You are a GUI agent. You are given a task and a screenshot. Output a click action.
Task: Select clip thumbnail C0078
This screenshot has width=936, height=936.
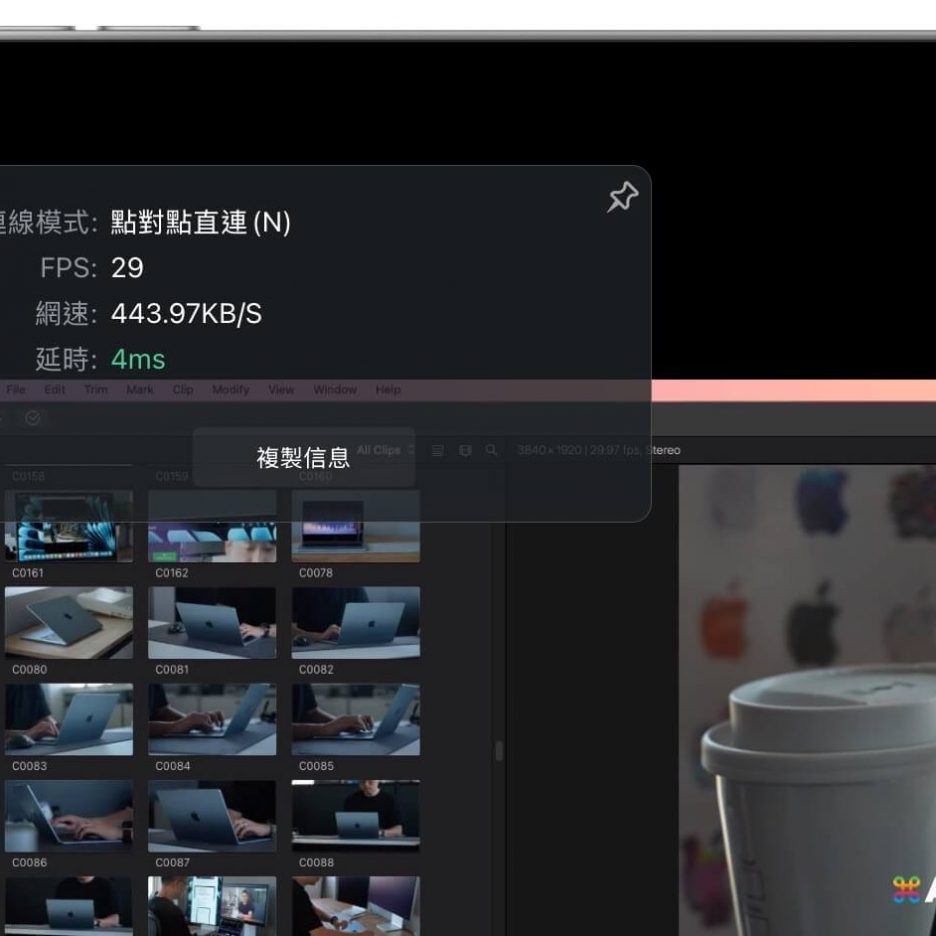[x=355, y=526]
